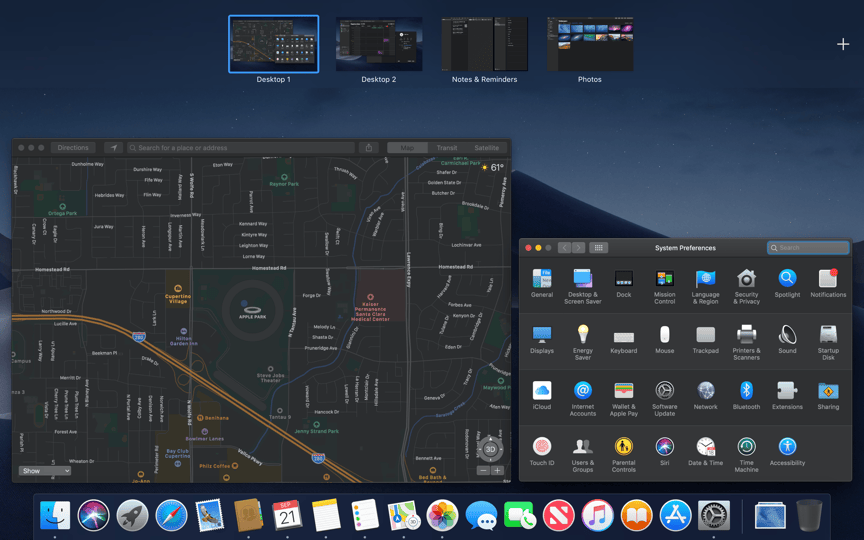Launch Safari from the Dock
The height and width of the screenshot is (540, 864).
tap(171, 515)
